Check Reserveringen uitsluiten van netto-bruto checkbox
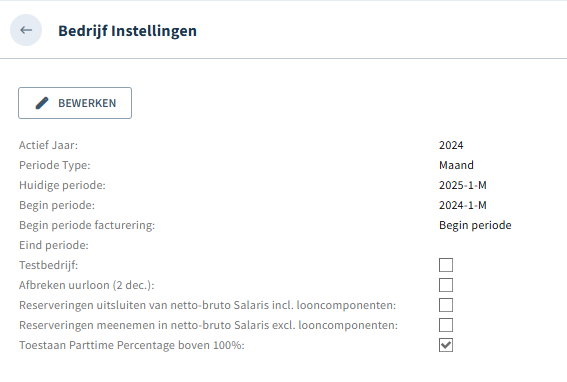The width and height of the screenshot is (567, 382). pyautogui.click(x=446, y=305)
